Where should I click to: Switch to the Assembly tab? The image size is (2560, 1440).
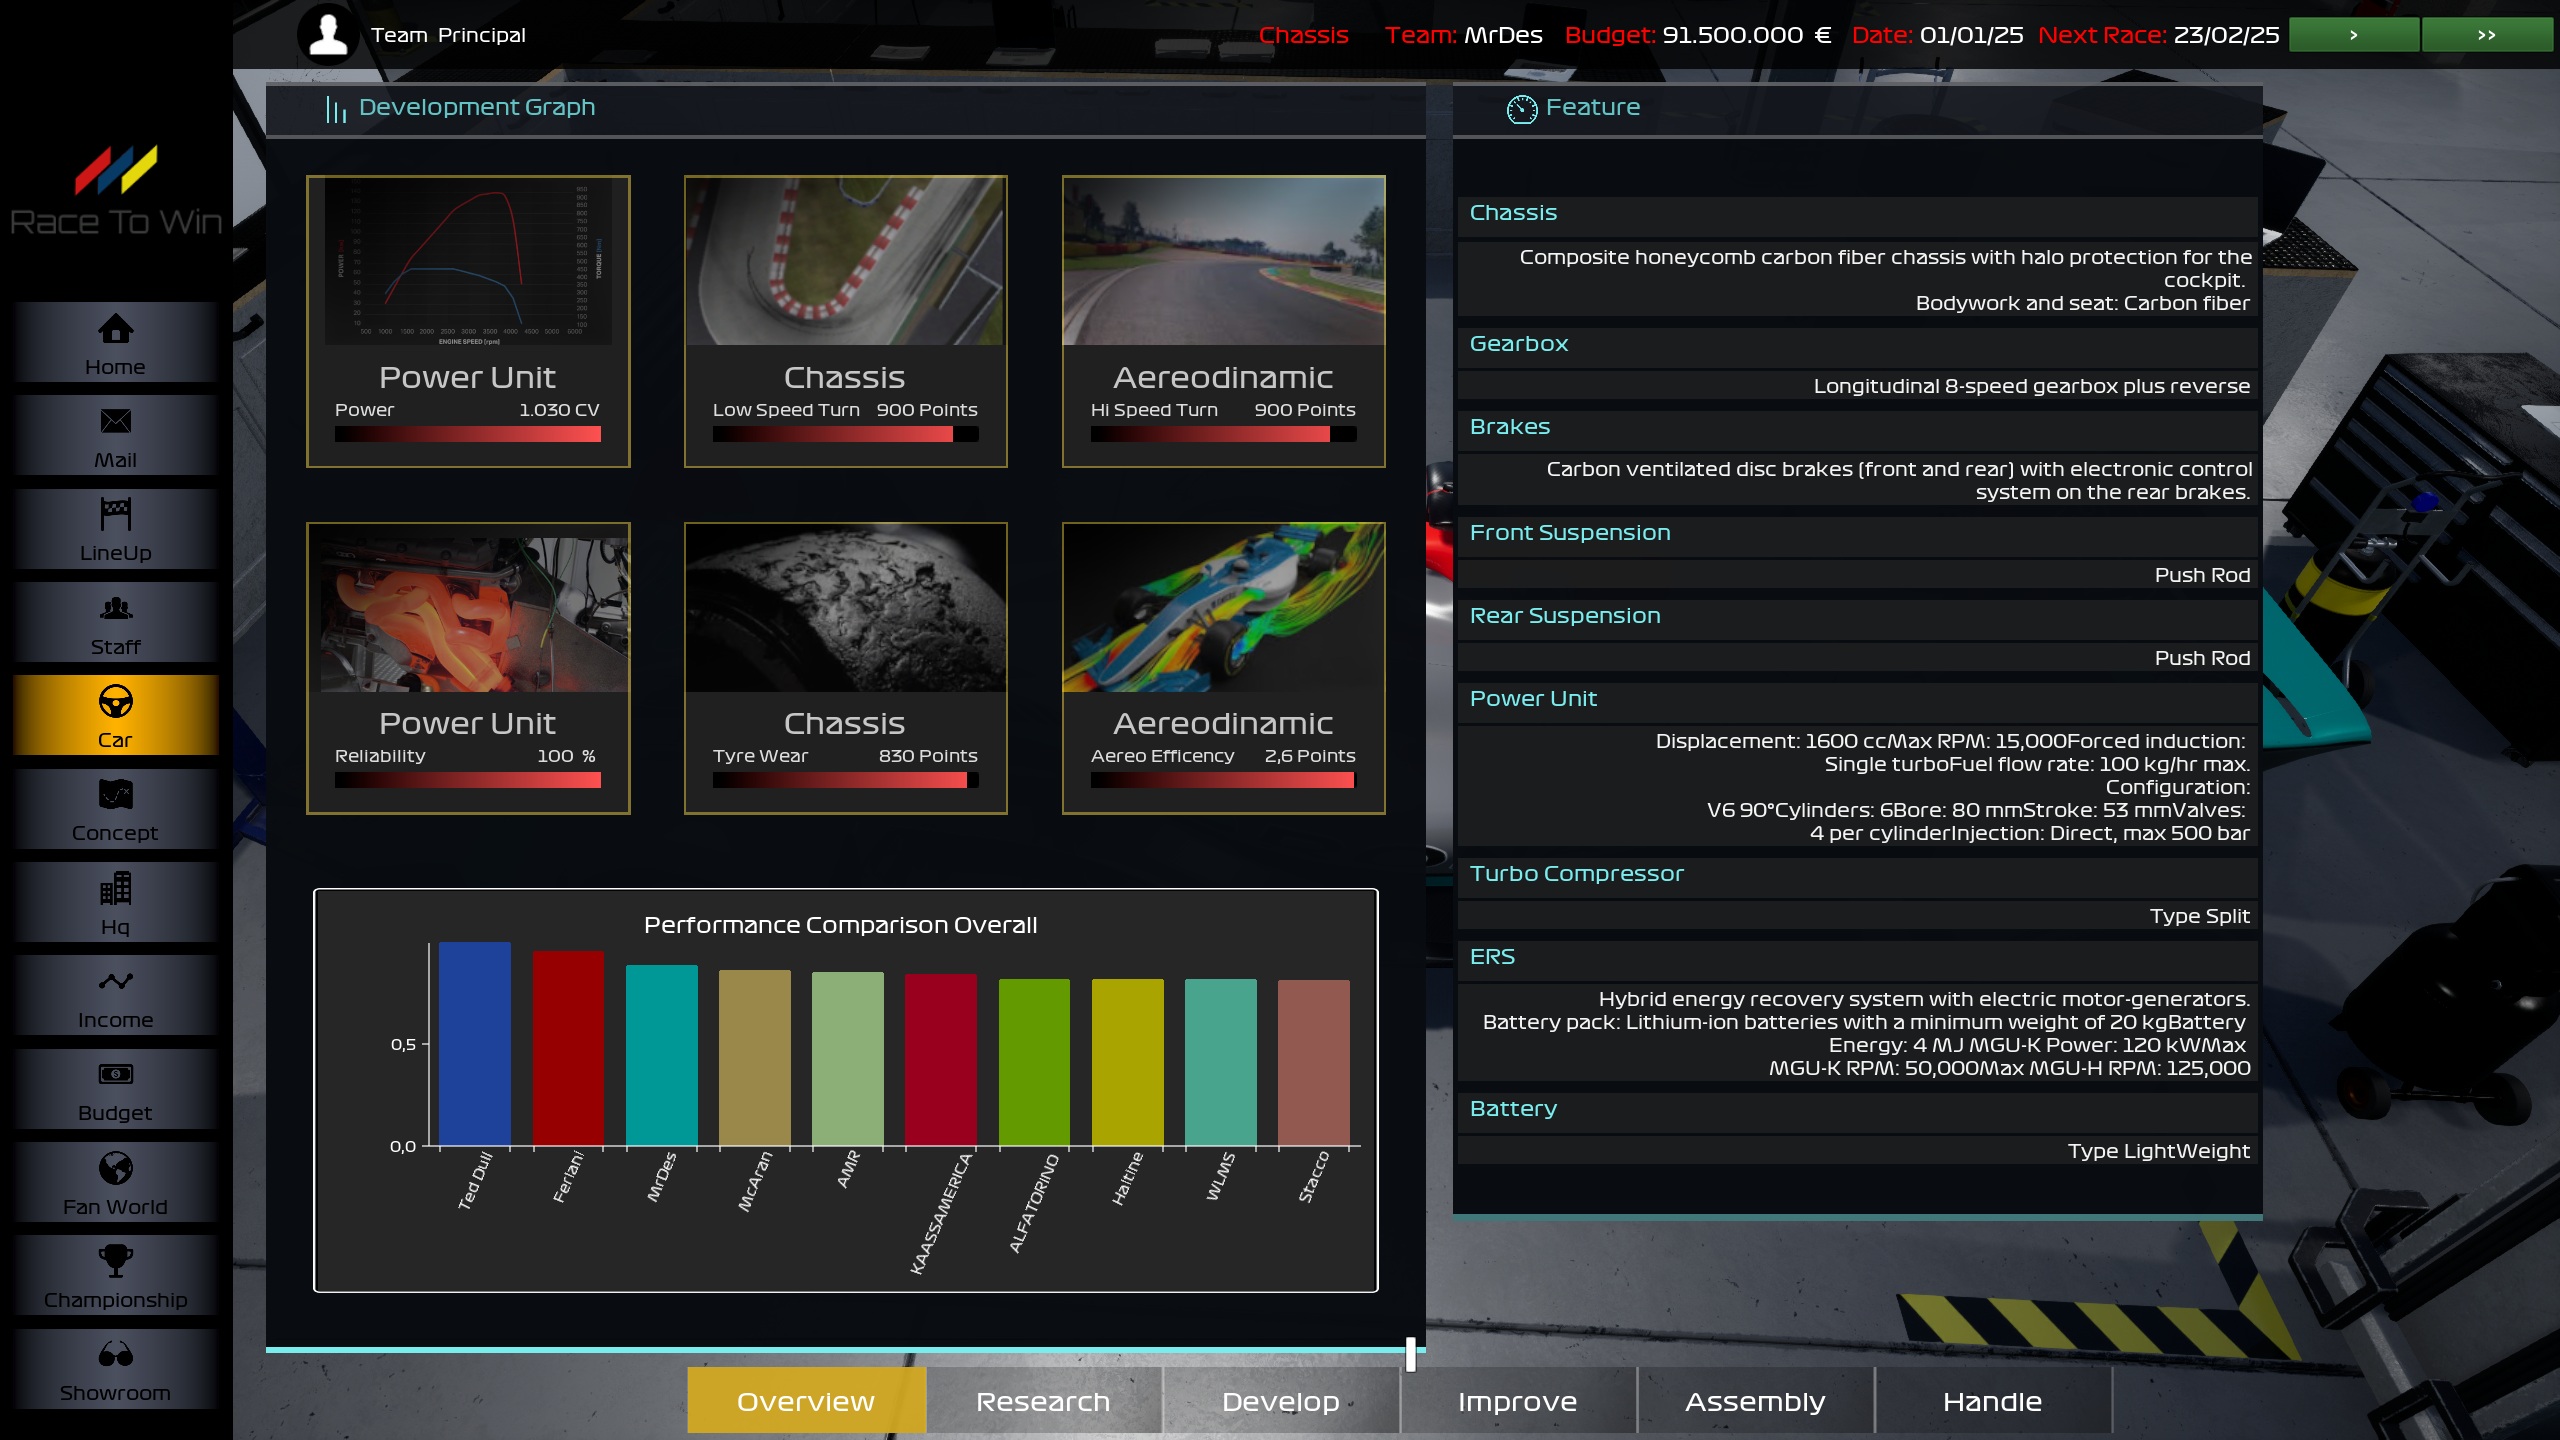tap(1755, 1402)
